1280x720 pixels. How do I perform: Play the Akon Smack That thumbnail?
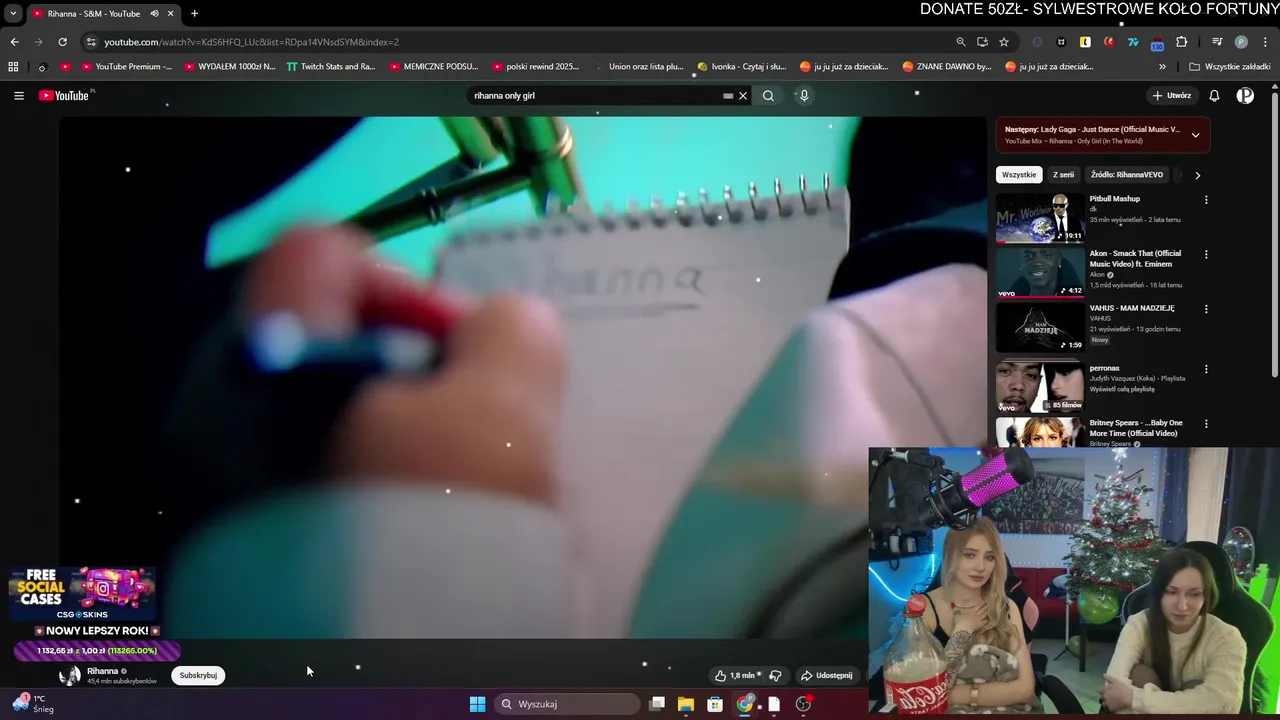(1040, 273)
